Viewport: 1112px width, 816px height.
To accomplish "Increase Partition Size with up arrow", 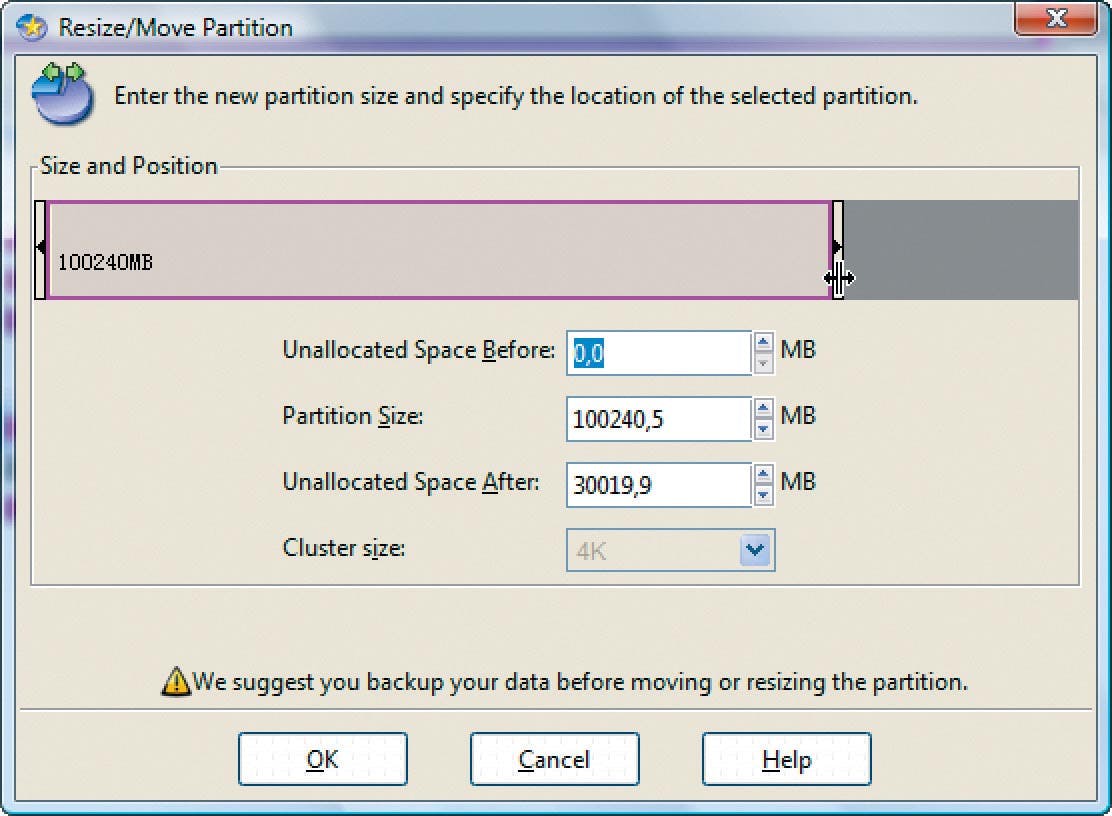I will [x=764, y=409].
